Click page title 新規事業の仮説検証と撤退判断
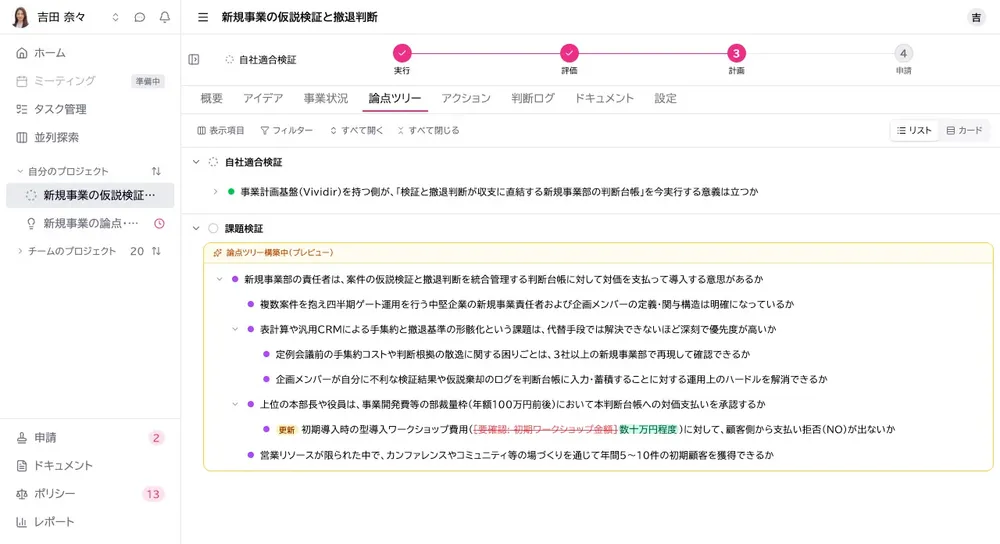The image size is (1000, 544). coord(299,17)
